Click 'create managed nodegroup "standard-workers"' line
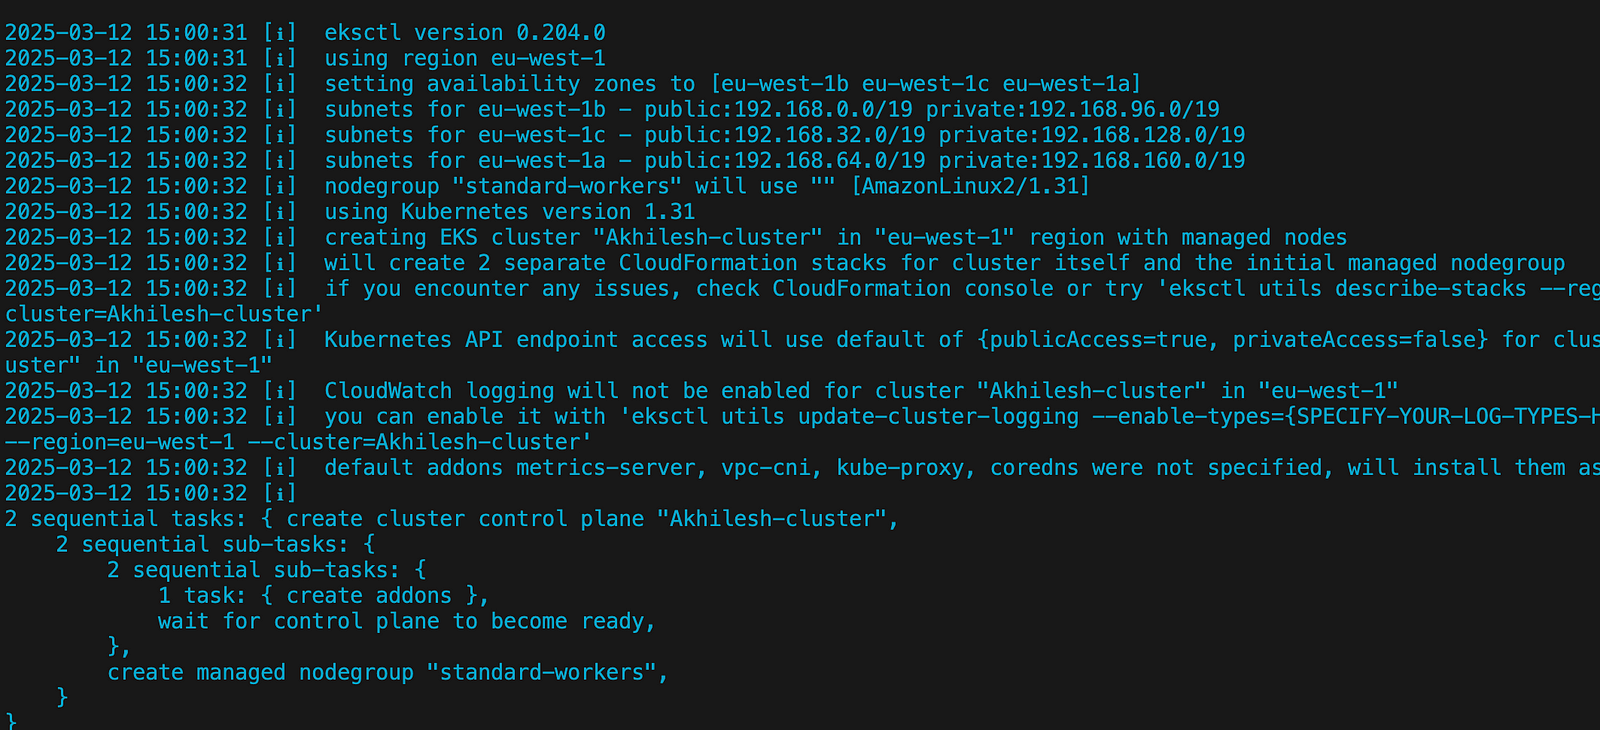This screenshot has width=1600, height=730. tap(387, 673)
